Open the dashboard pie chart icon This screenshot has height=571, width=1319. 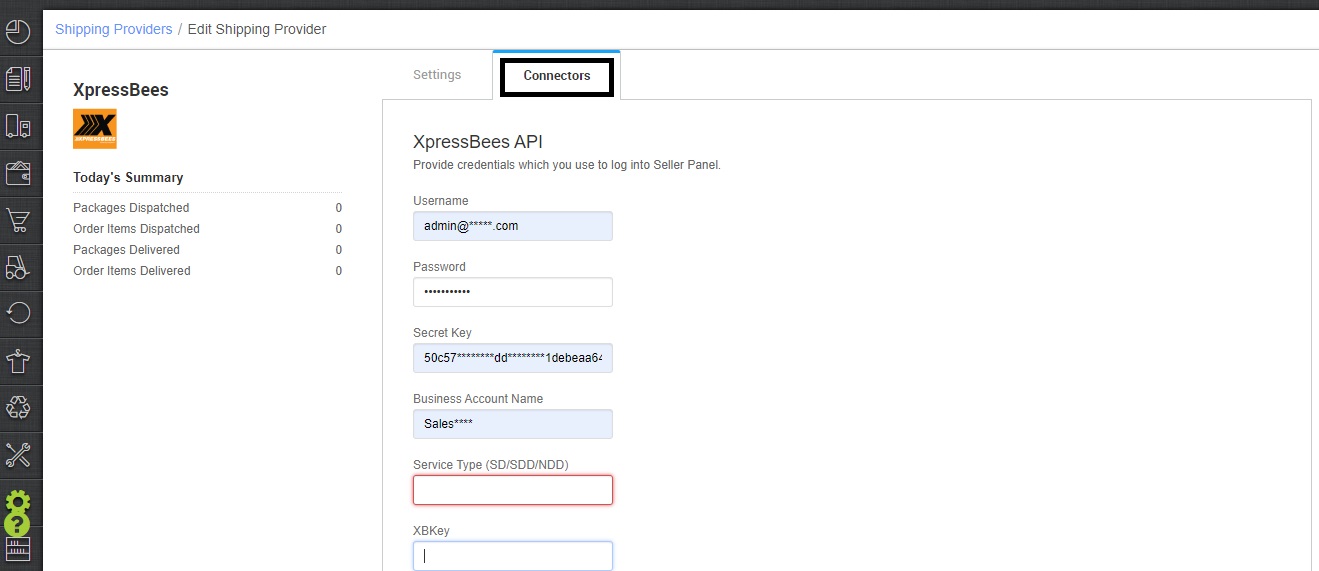click(x=19, y=32)
